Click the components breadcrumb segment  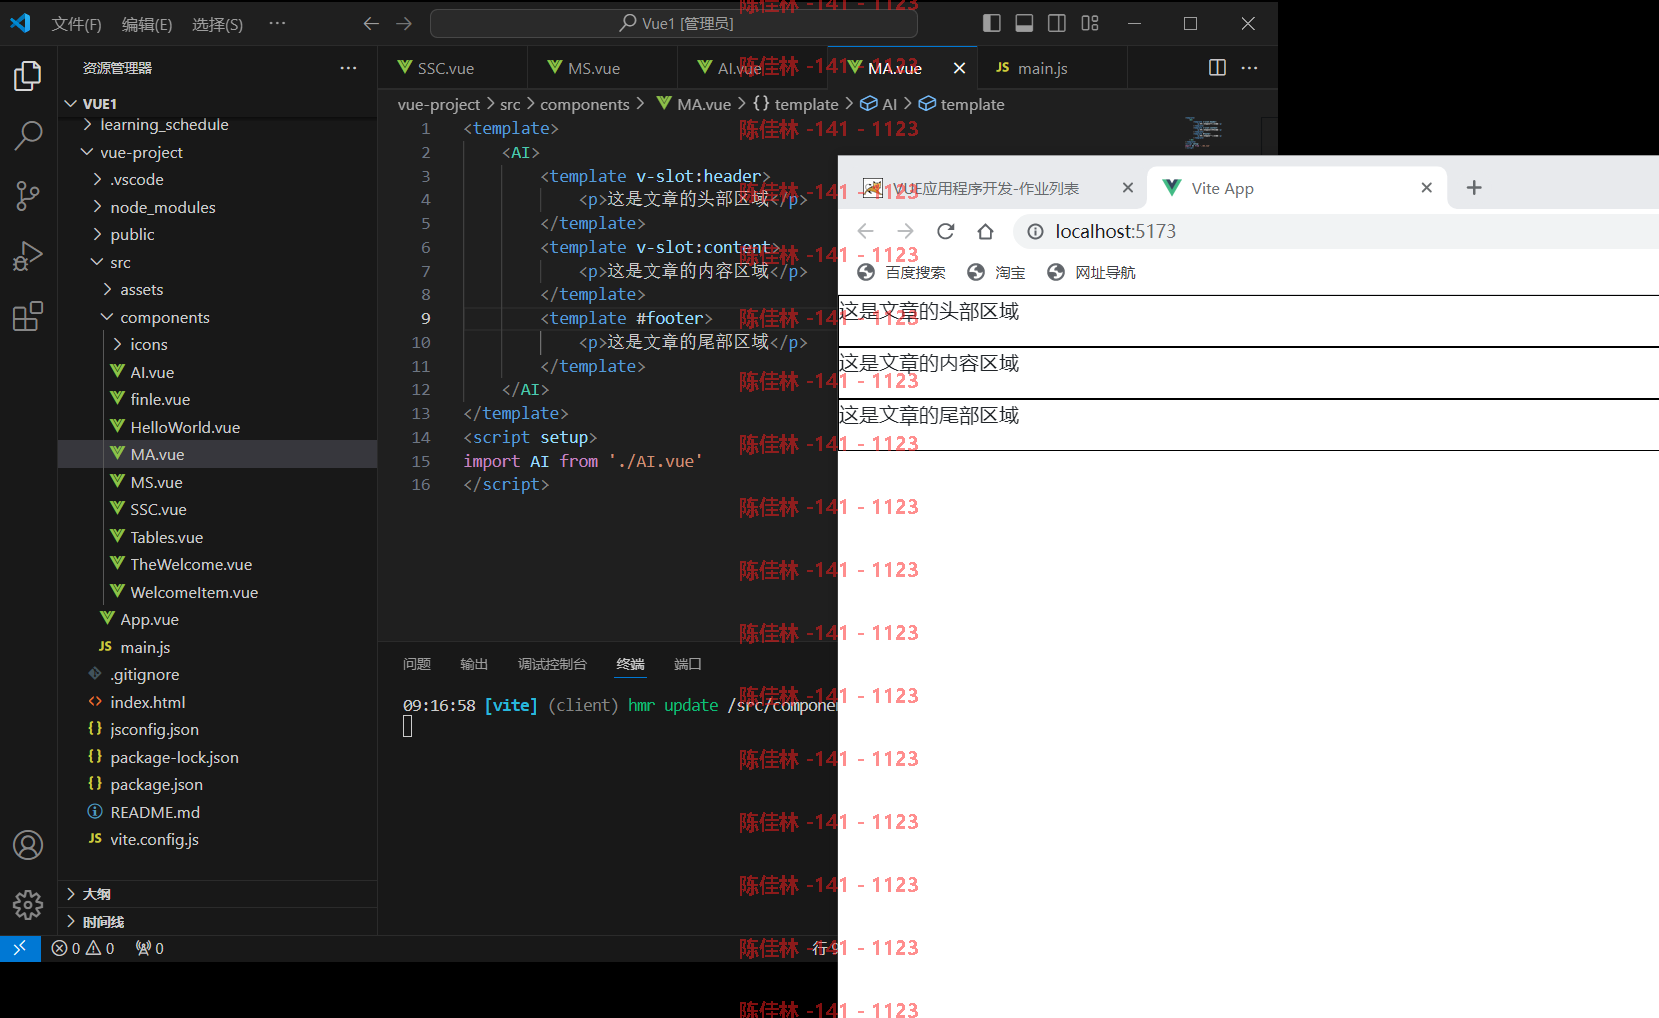pyautogui.click(x=585, y=104)
